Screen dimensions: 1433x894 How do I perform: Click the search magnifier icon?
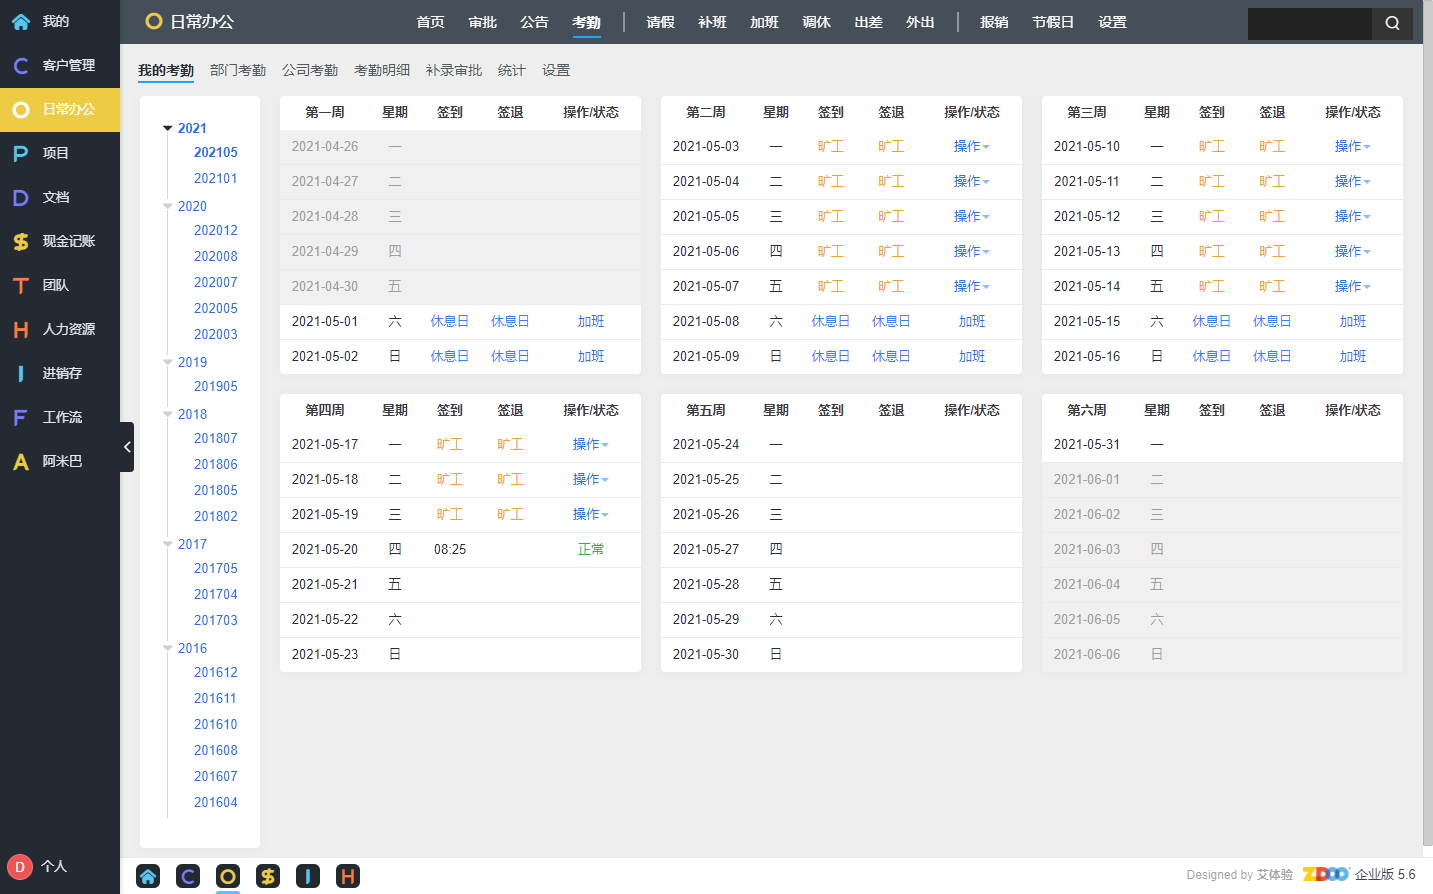[x=1392, y=23]
